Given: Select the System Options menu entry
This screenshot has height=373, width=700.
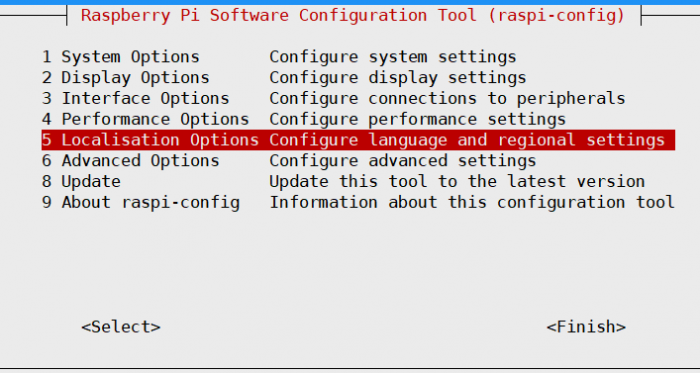Looking at the screenshot, I should click(x=121, y=57).
